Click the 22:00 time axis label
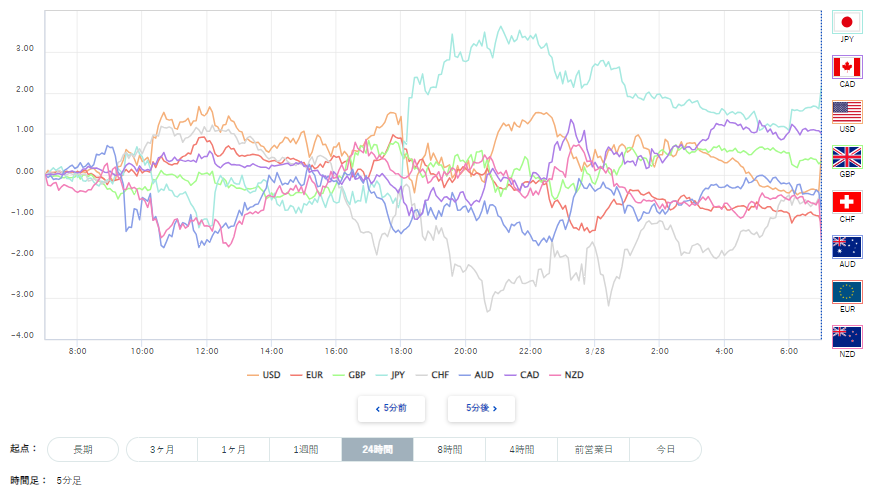This screenshot has height=500, width=873. click(530, 351)
